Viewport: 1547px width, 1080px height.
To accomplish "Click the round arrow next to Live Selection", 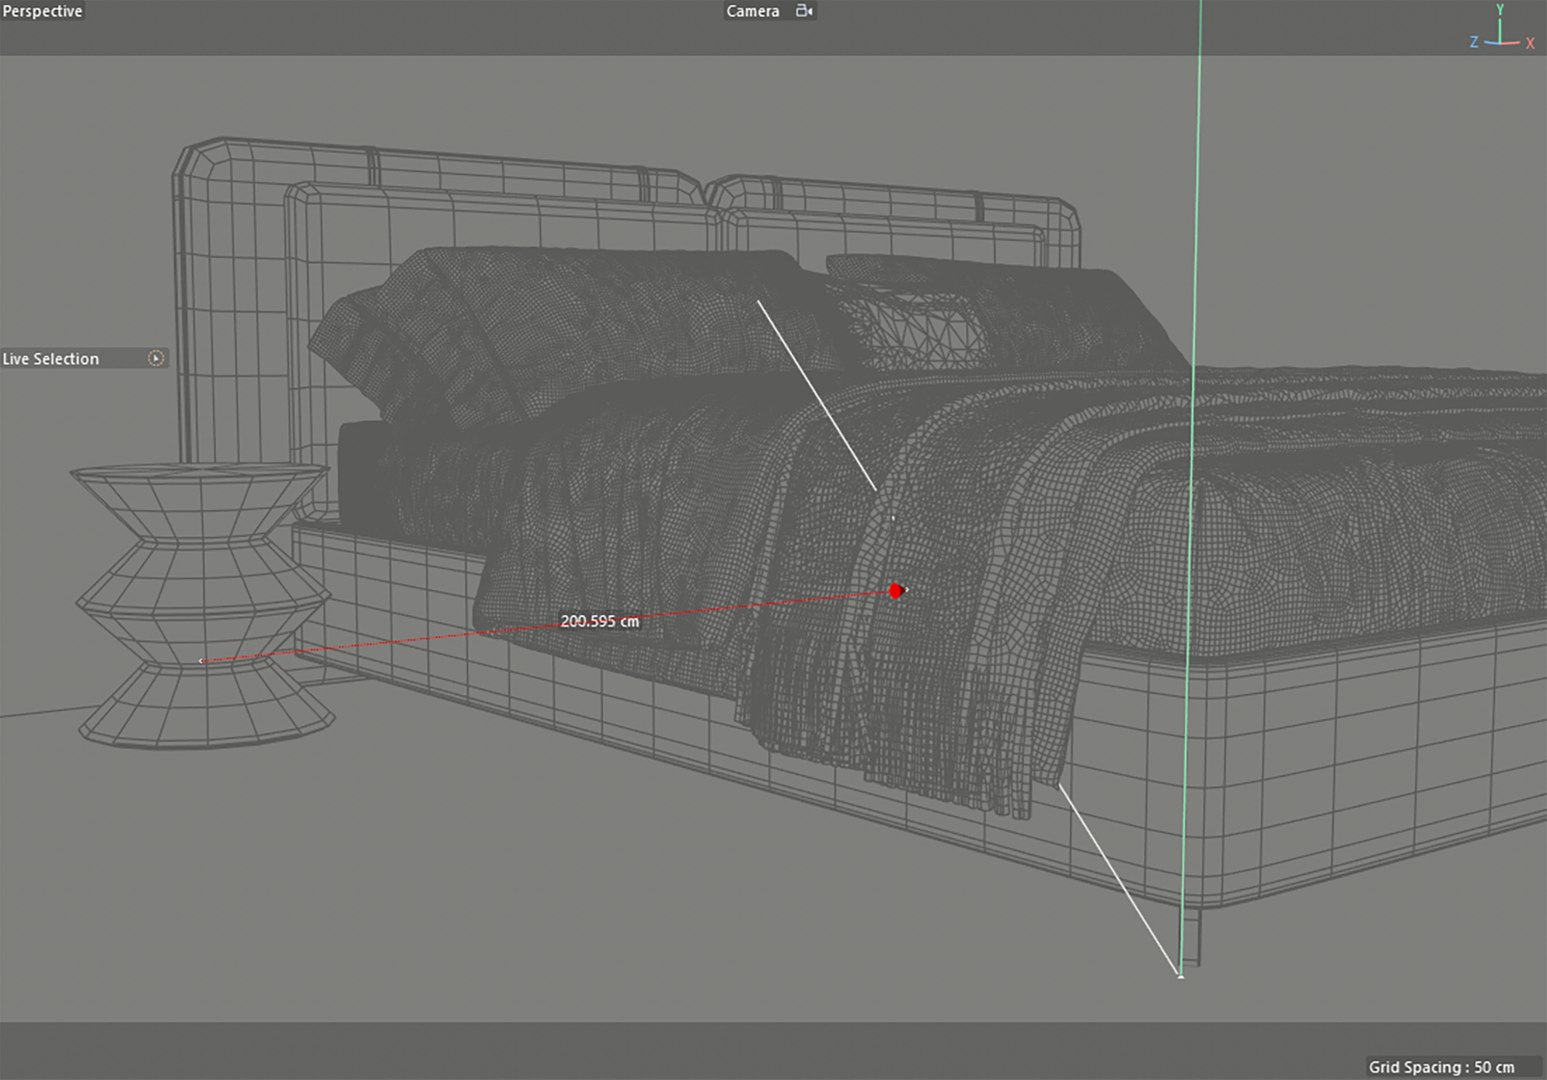I will coord(156,358).
